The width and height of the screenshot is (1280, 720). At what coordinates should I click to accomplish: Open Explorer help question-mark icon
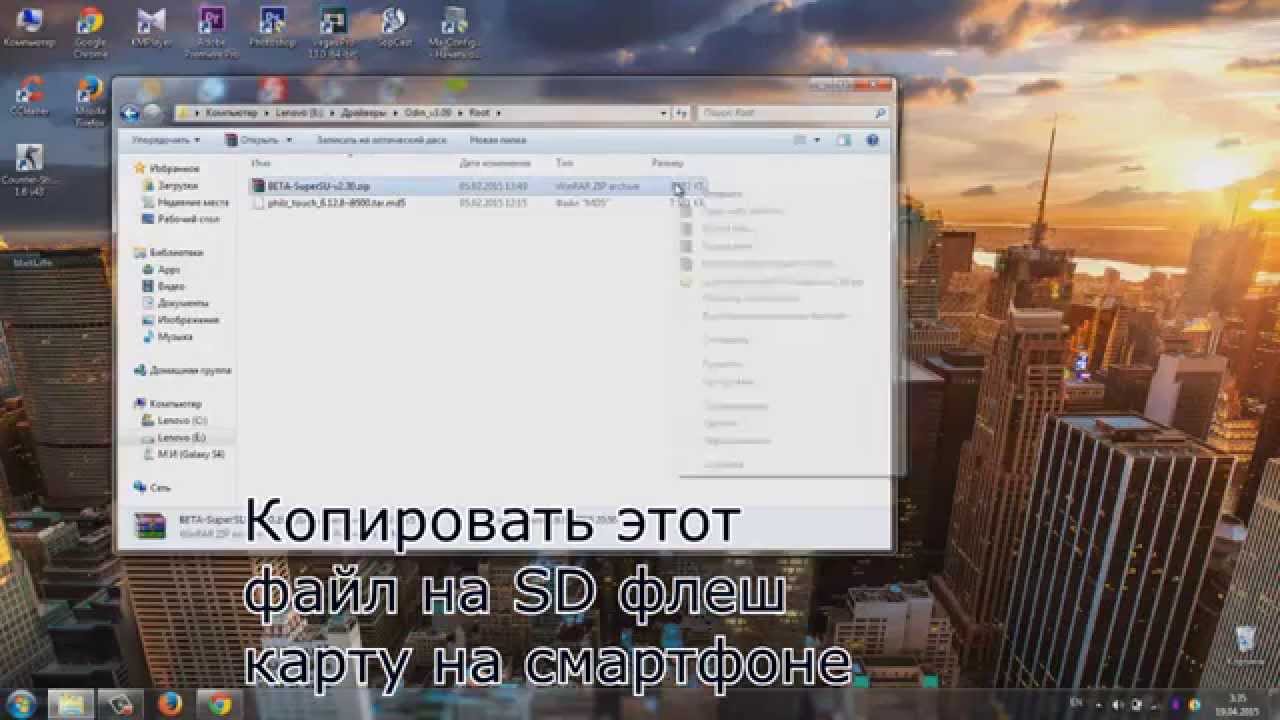coord(872,141)
